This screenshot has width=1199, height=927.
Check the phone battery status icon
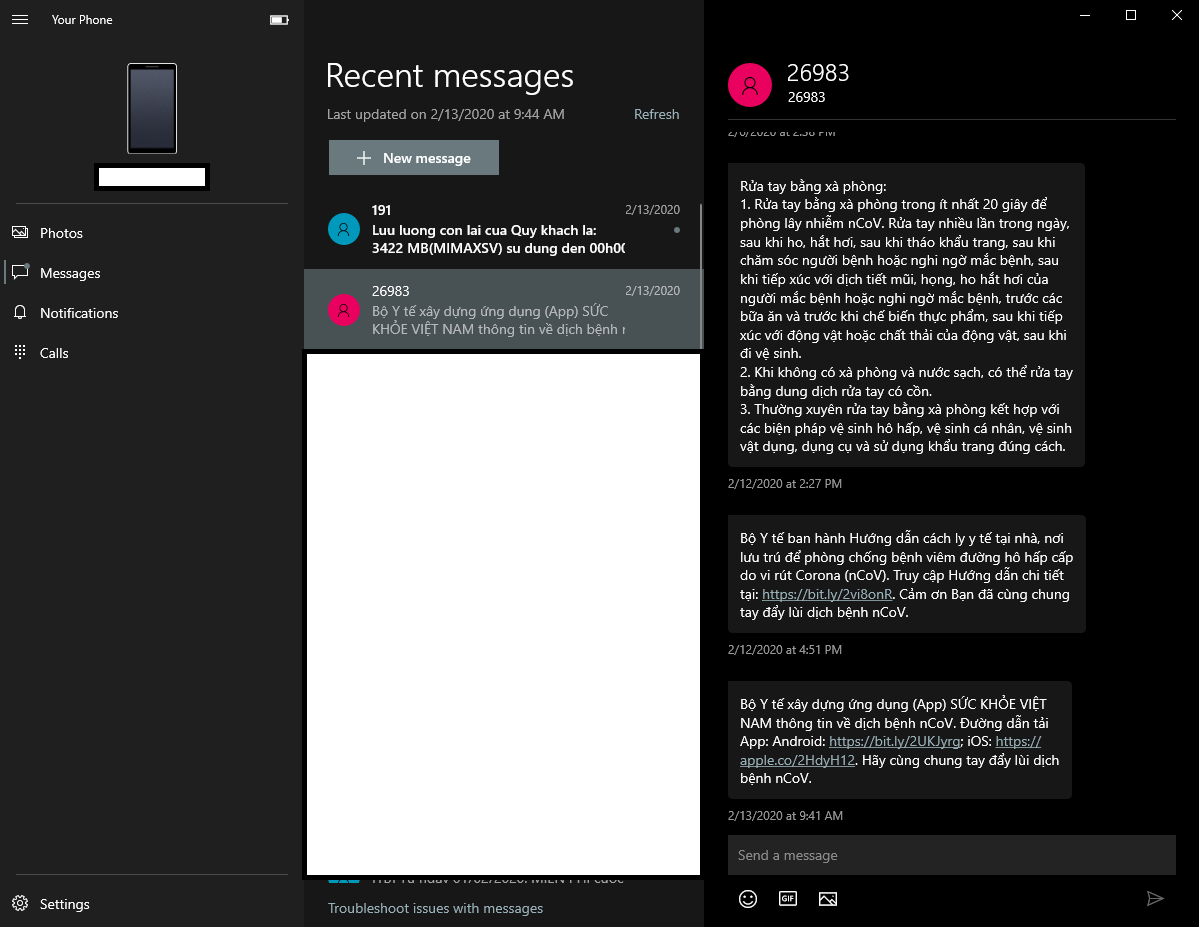point(279,20)
